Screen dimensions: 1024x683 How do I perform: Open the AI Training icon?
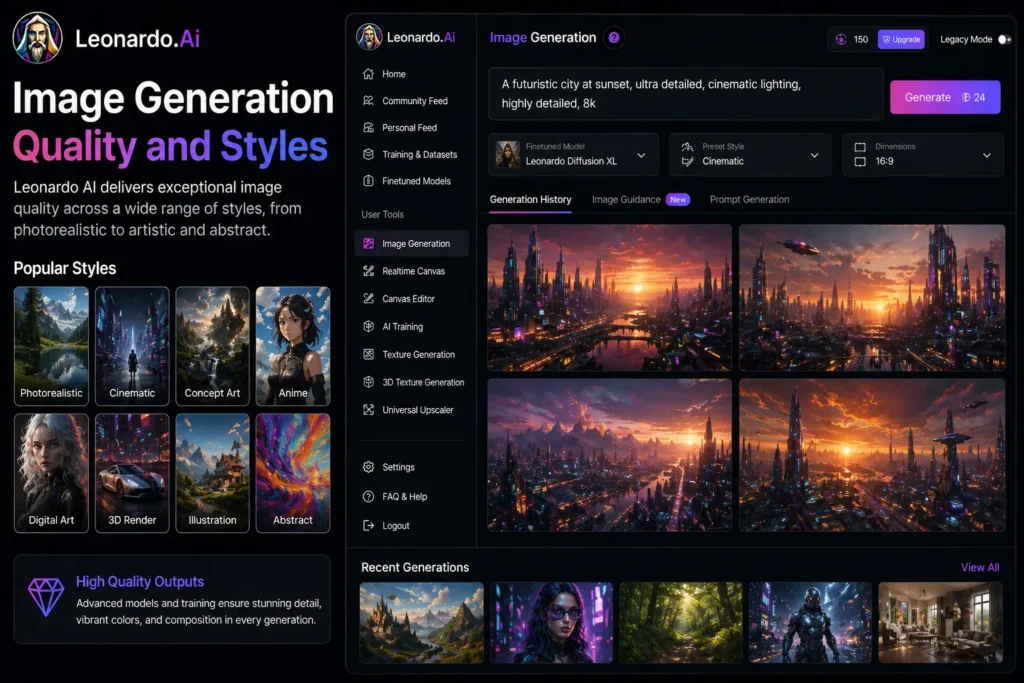pos(368,326)
